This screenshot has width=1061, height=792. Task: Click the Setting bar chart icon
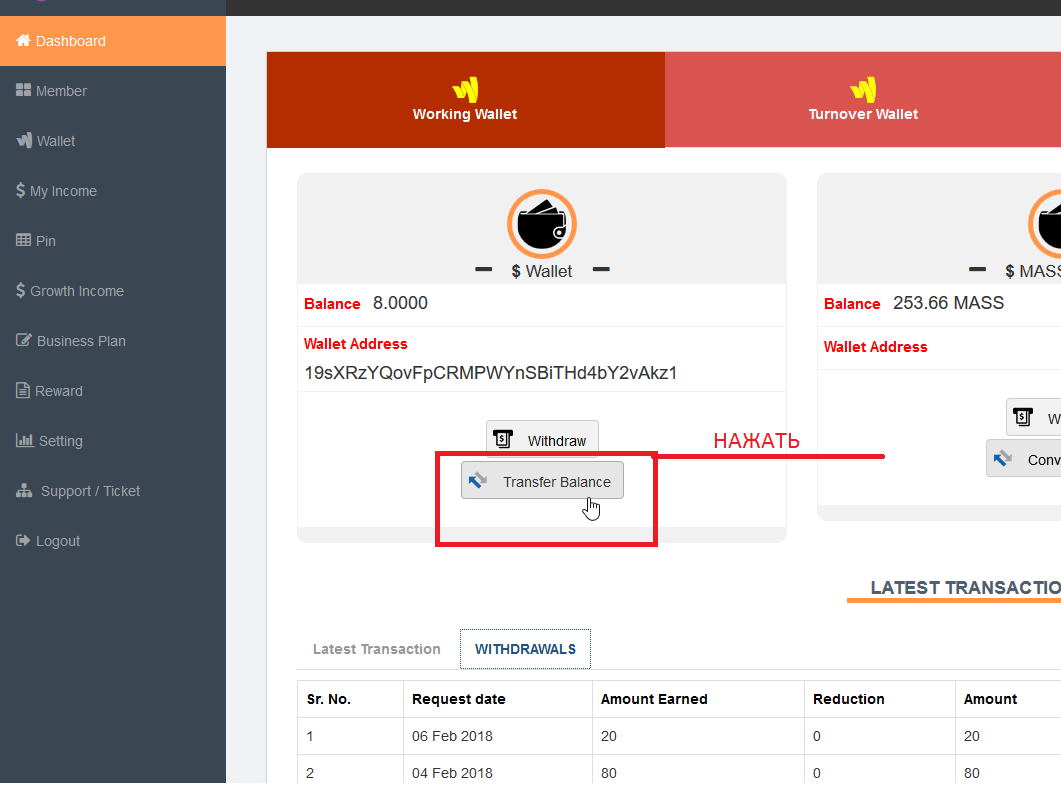24,441
